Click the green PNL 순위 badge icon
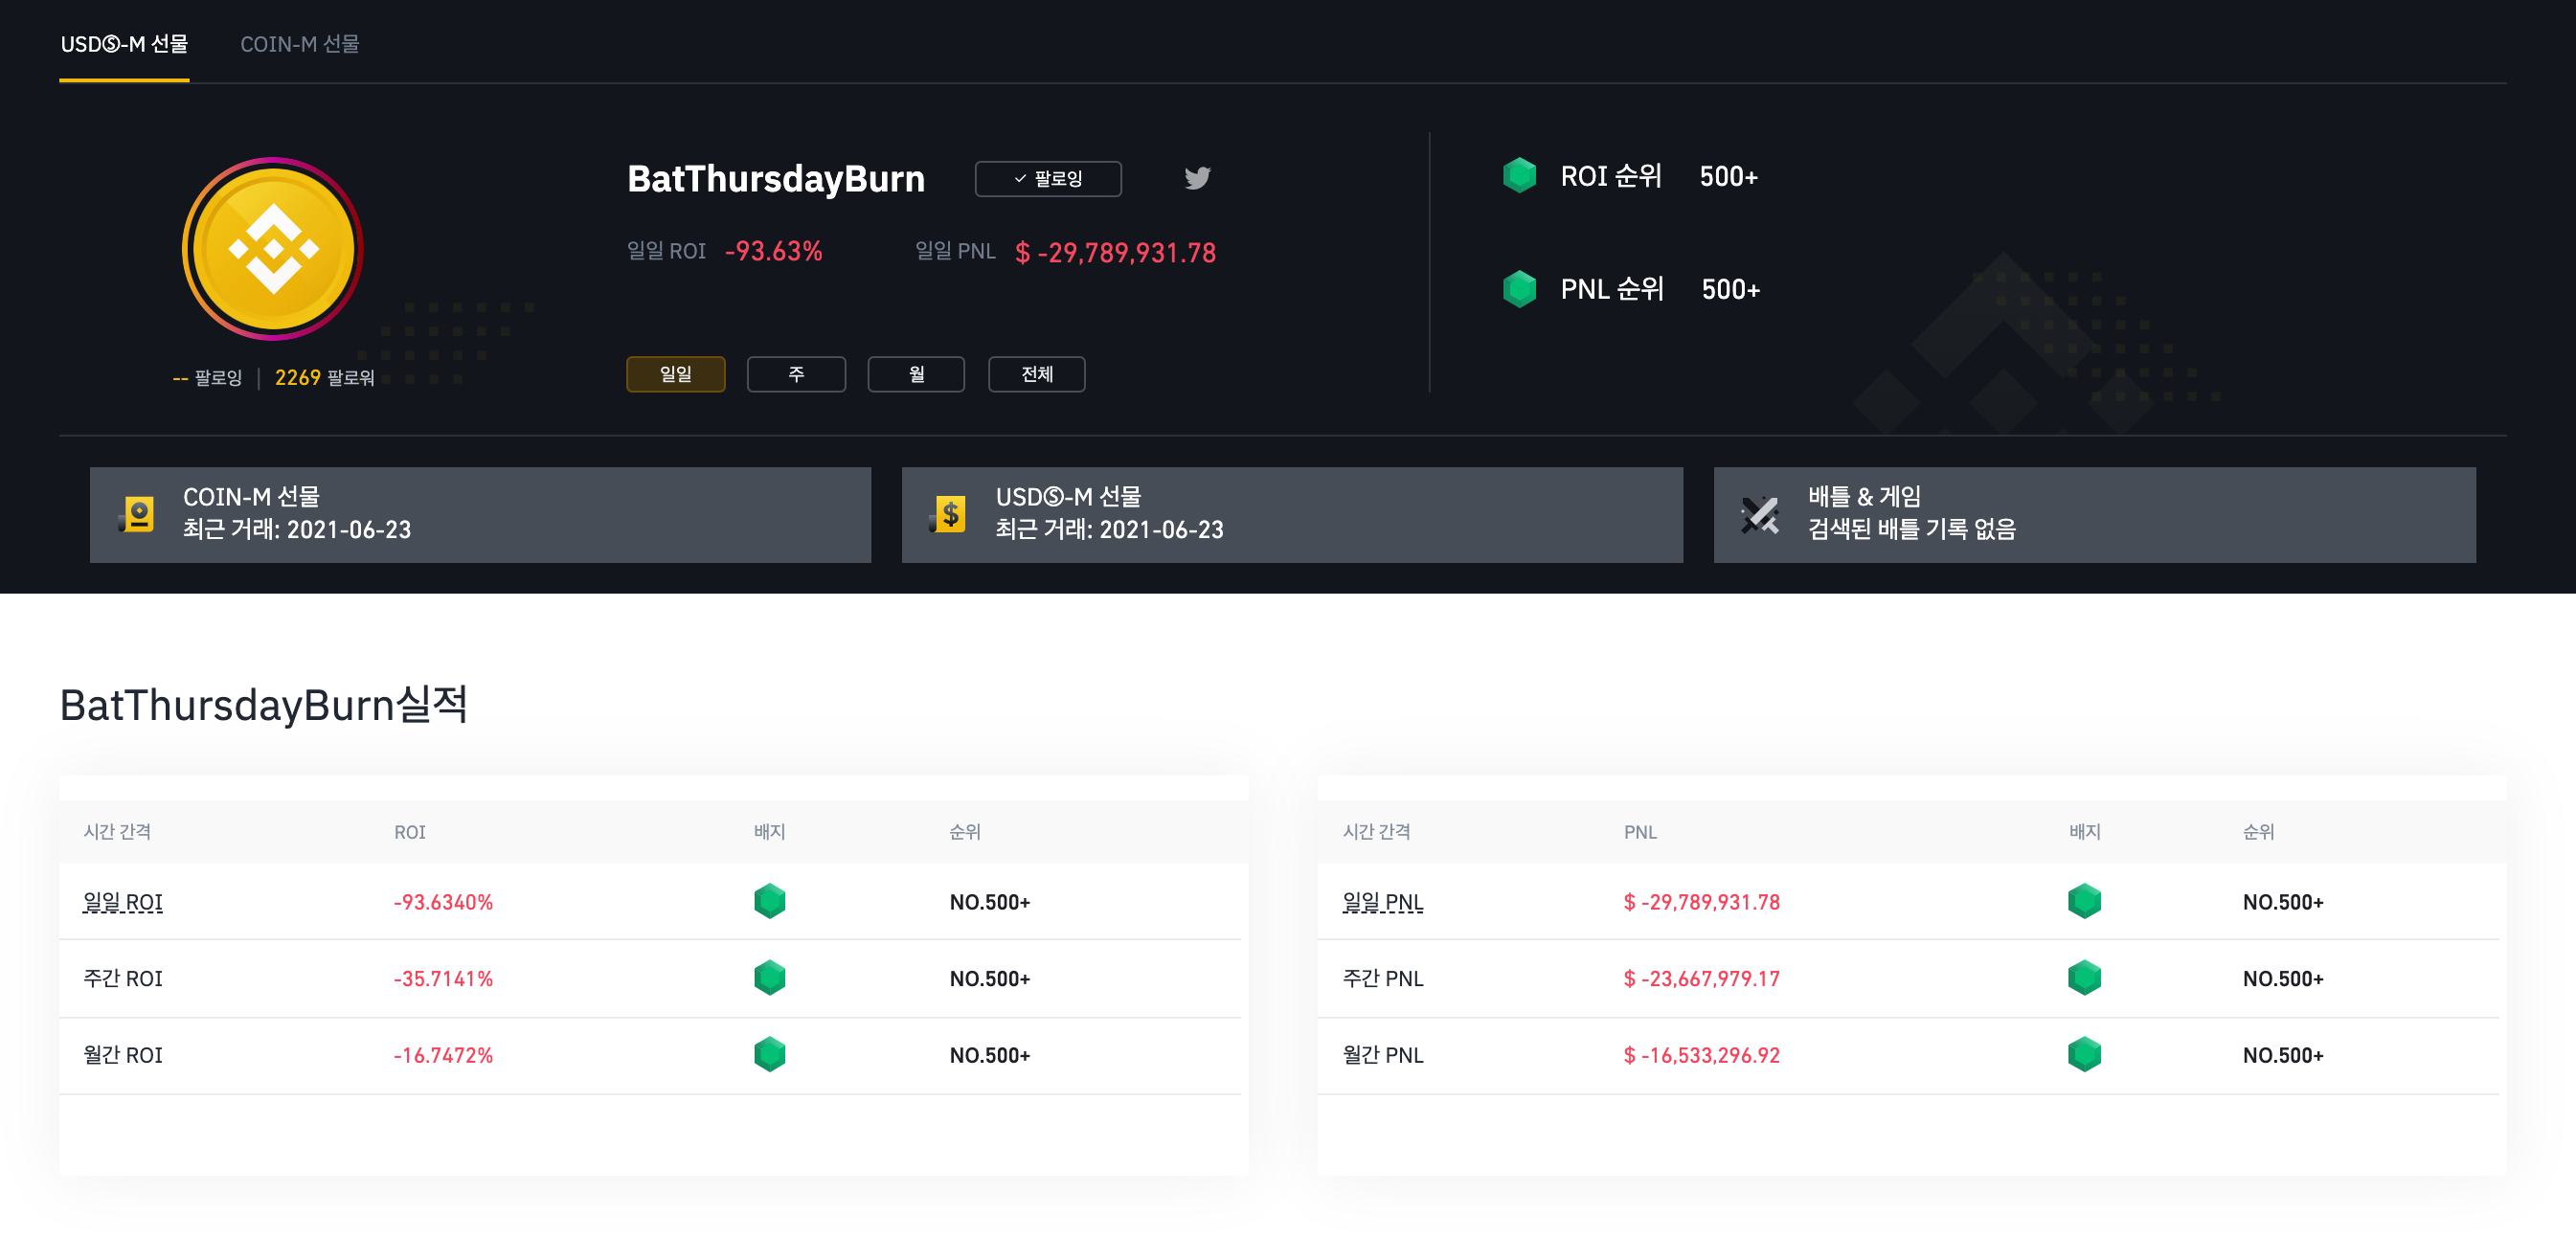Screen dimensions: 2576x1237 click(1519, 289)
